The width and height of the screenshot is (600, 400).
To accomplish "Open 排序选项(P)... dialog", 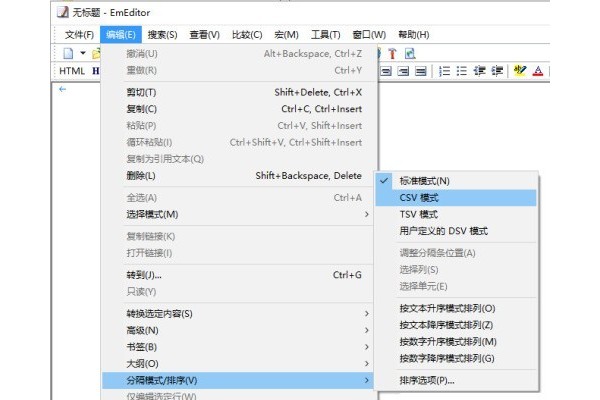I will [456, 380].
